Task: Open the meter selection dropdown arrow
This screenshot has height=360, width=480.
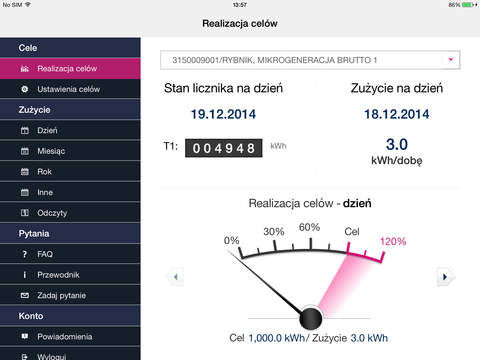Action: coord(451,60)
